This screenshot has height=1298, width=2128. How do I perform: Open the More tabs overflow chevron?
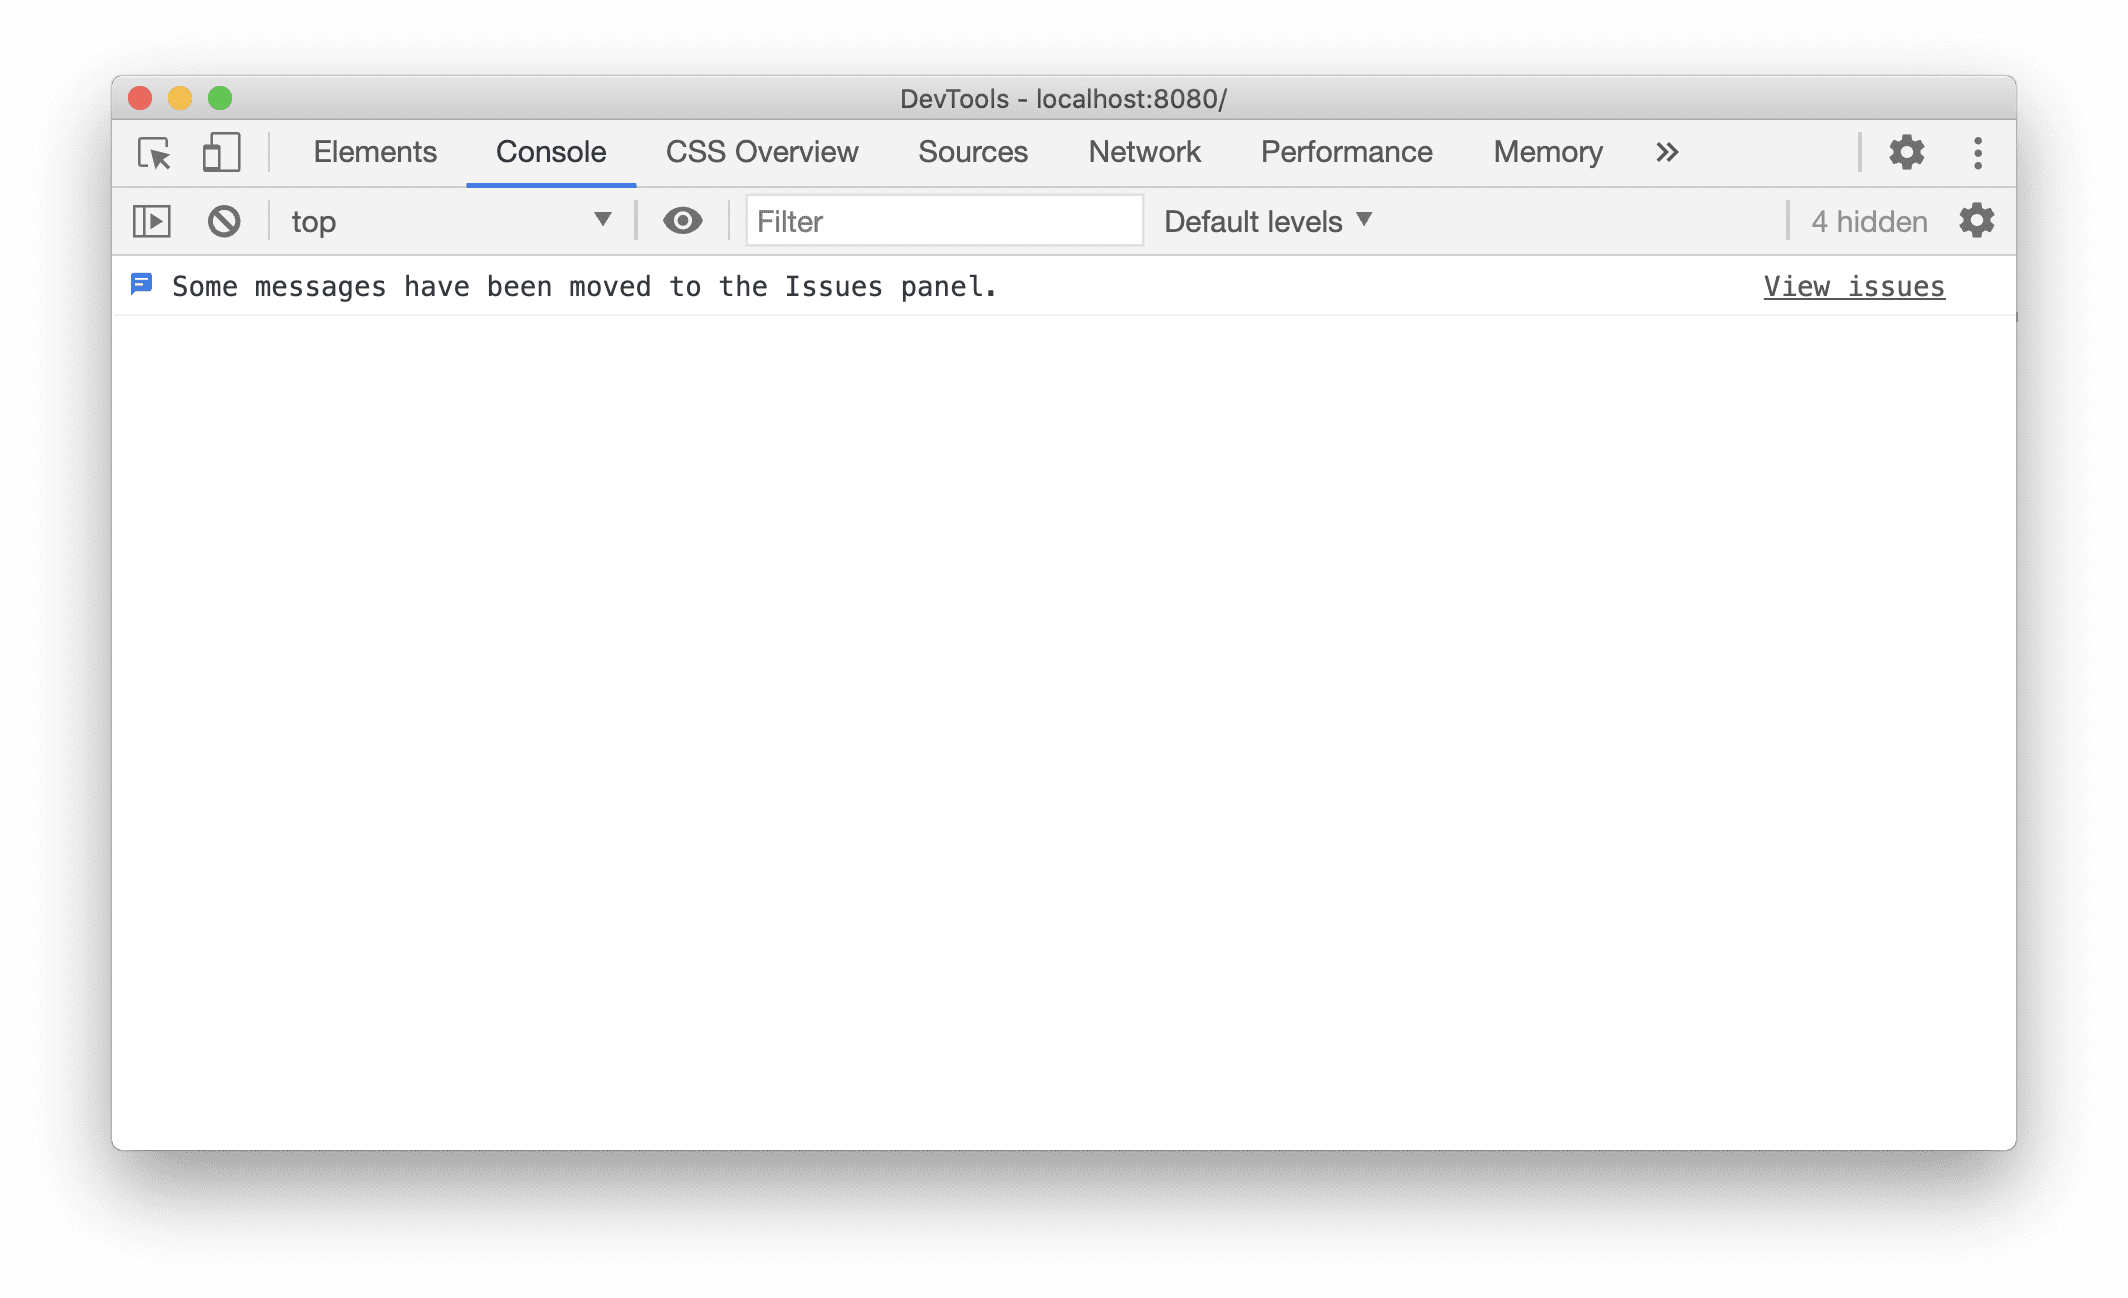pos(1666,150)
